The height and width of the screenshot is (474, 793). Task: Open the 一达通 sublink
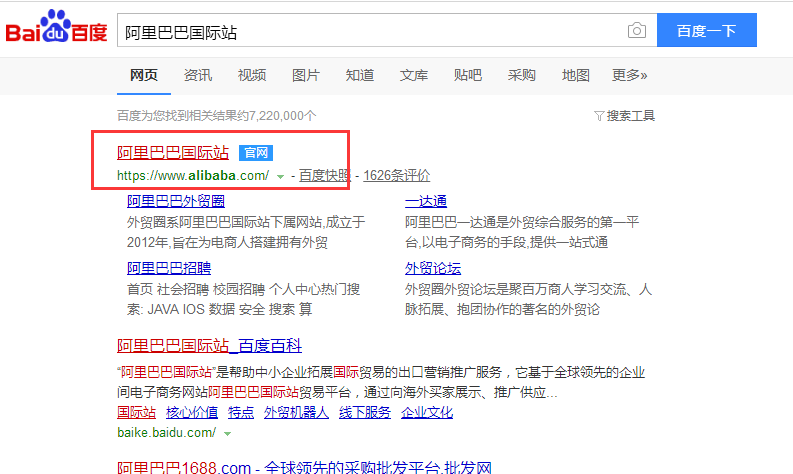point(426,201)
